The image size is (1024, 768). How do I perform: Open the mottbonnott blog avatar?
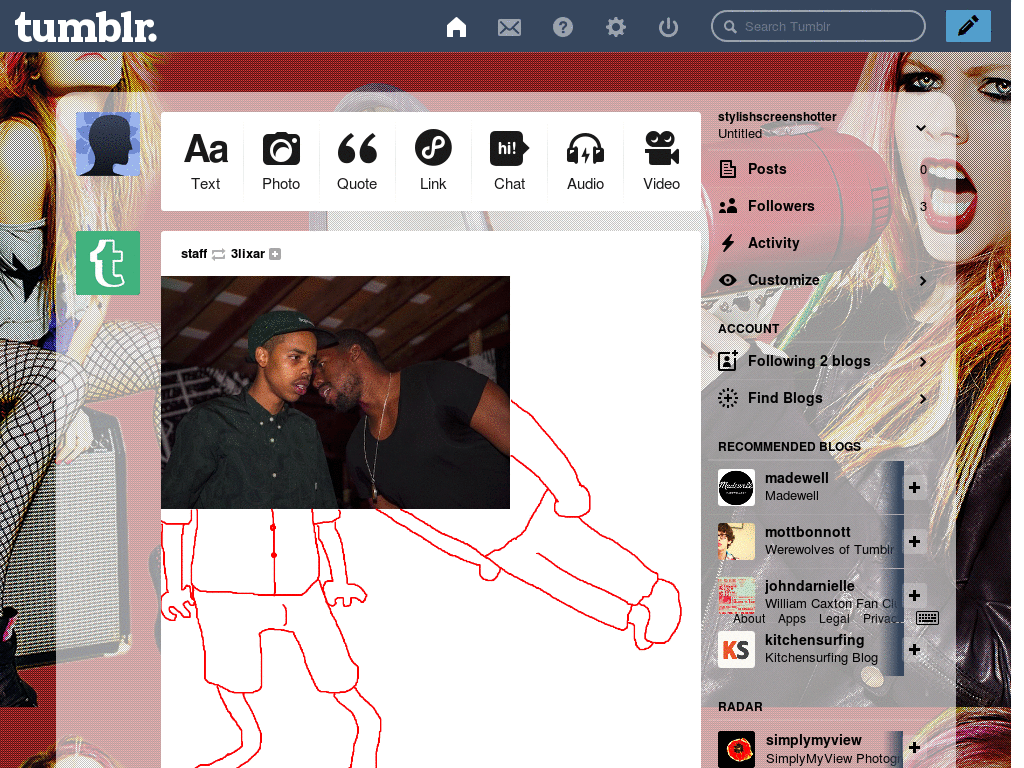pyautogui.click(x=736, y=541)
